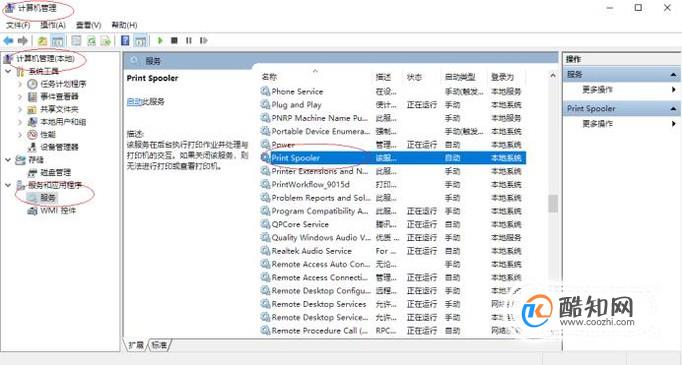Select Program Compatibility A... service row

(x=393, y=211)
